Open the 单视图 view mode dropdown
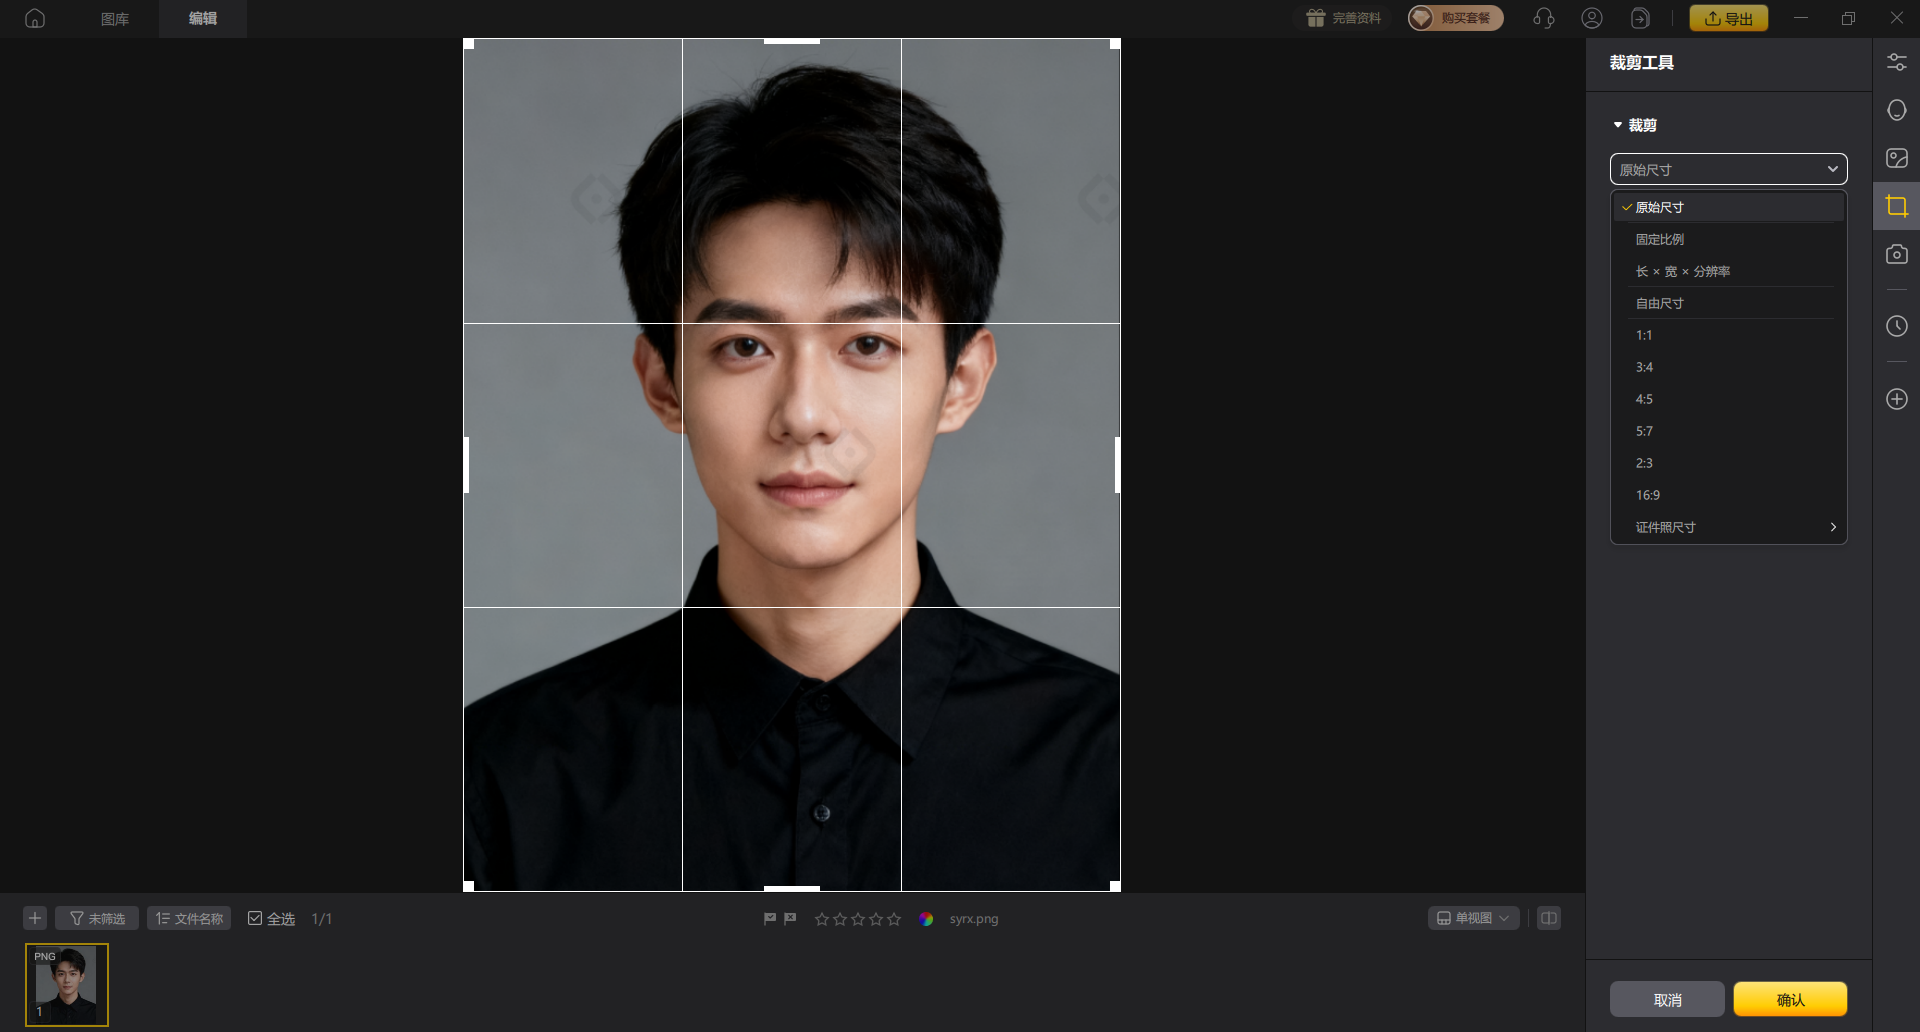 tap(1473, 918)
